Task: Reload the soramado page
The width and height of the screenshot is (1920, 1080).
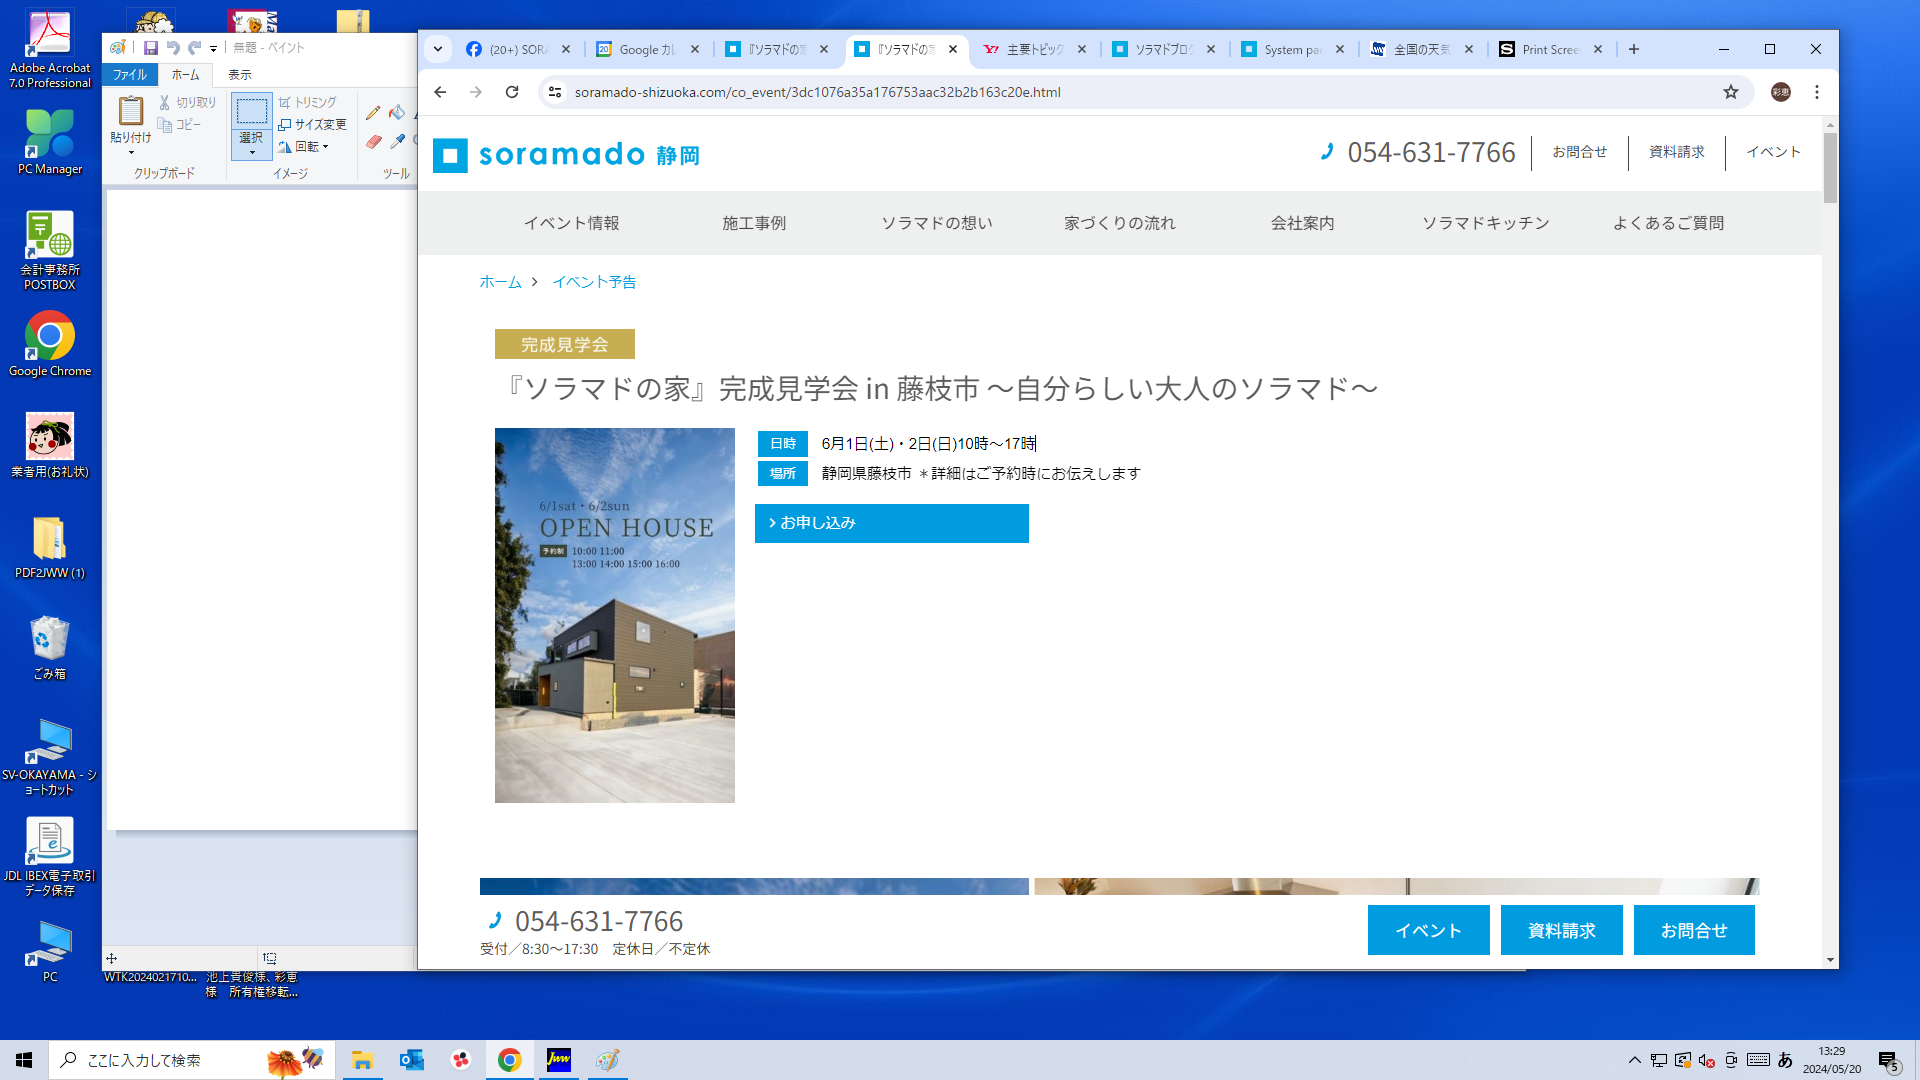Action: click(x=512, y=92)
